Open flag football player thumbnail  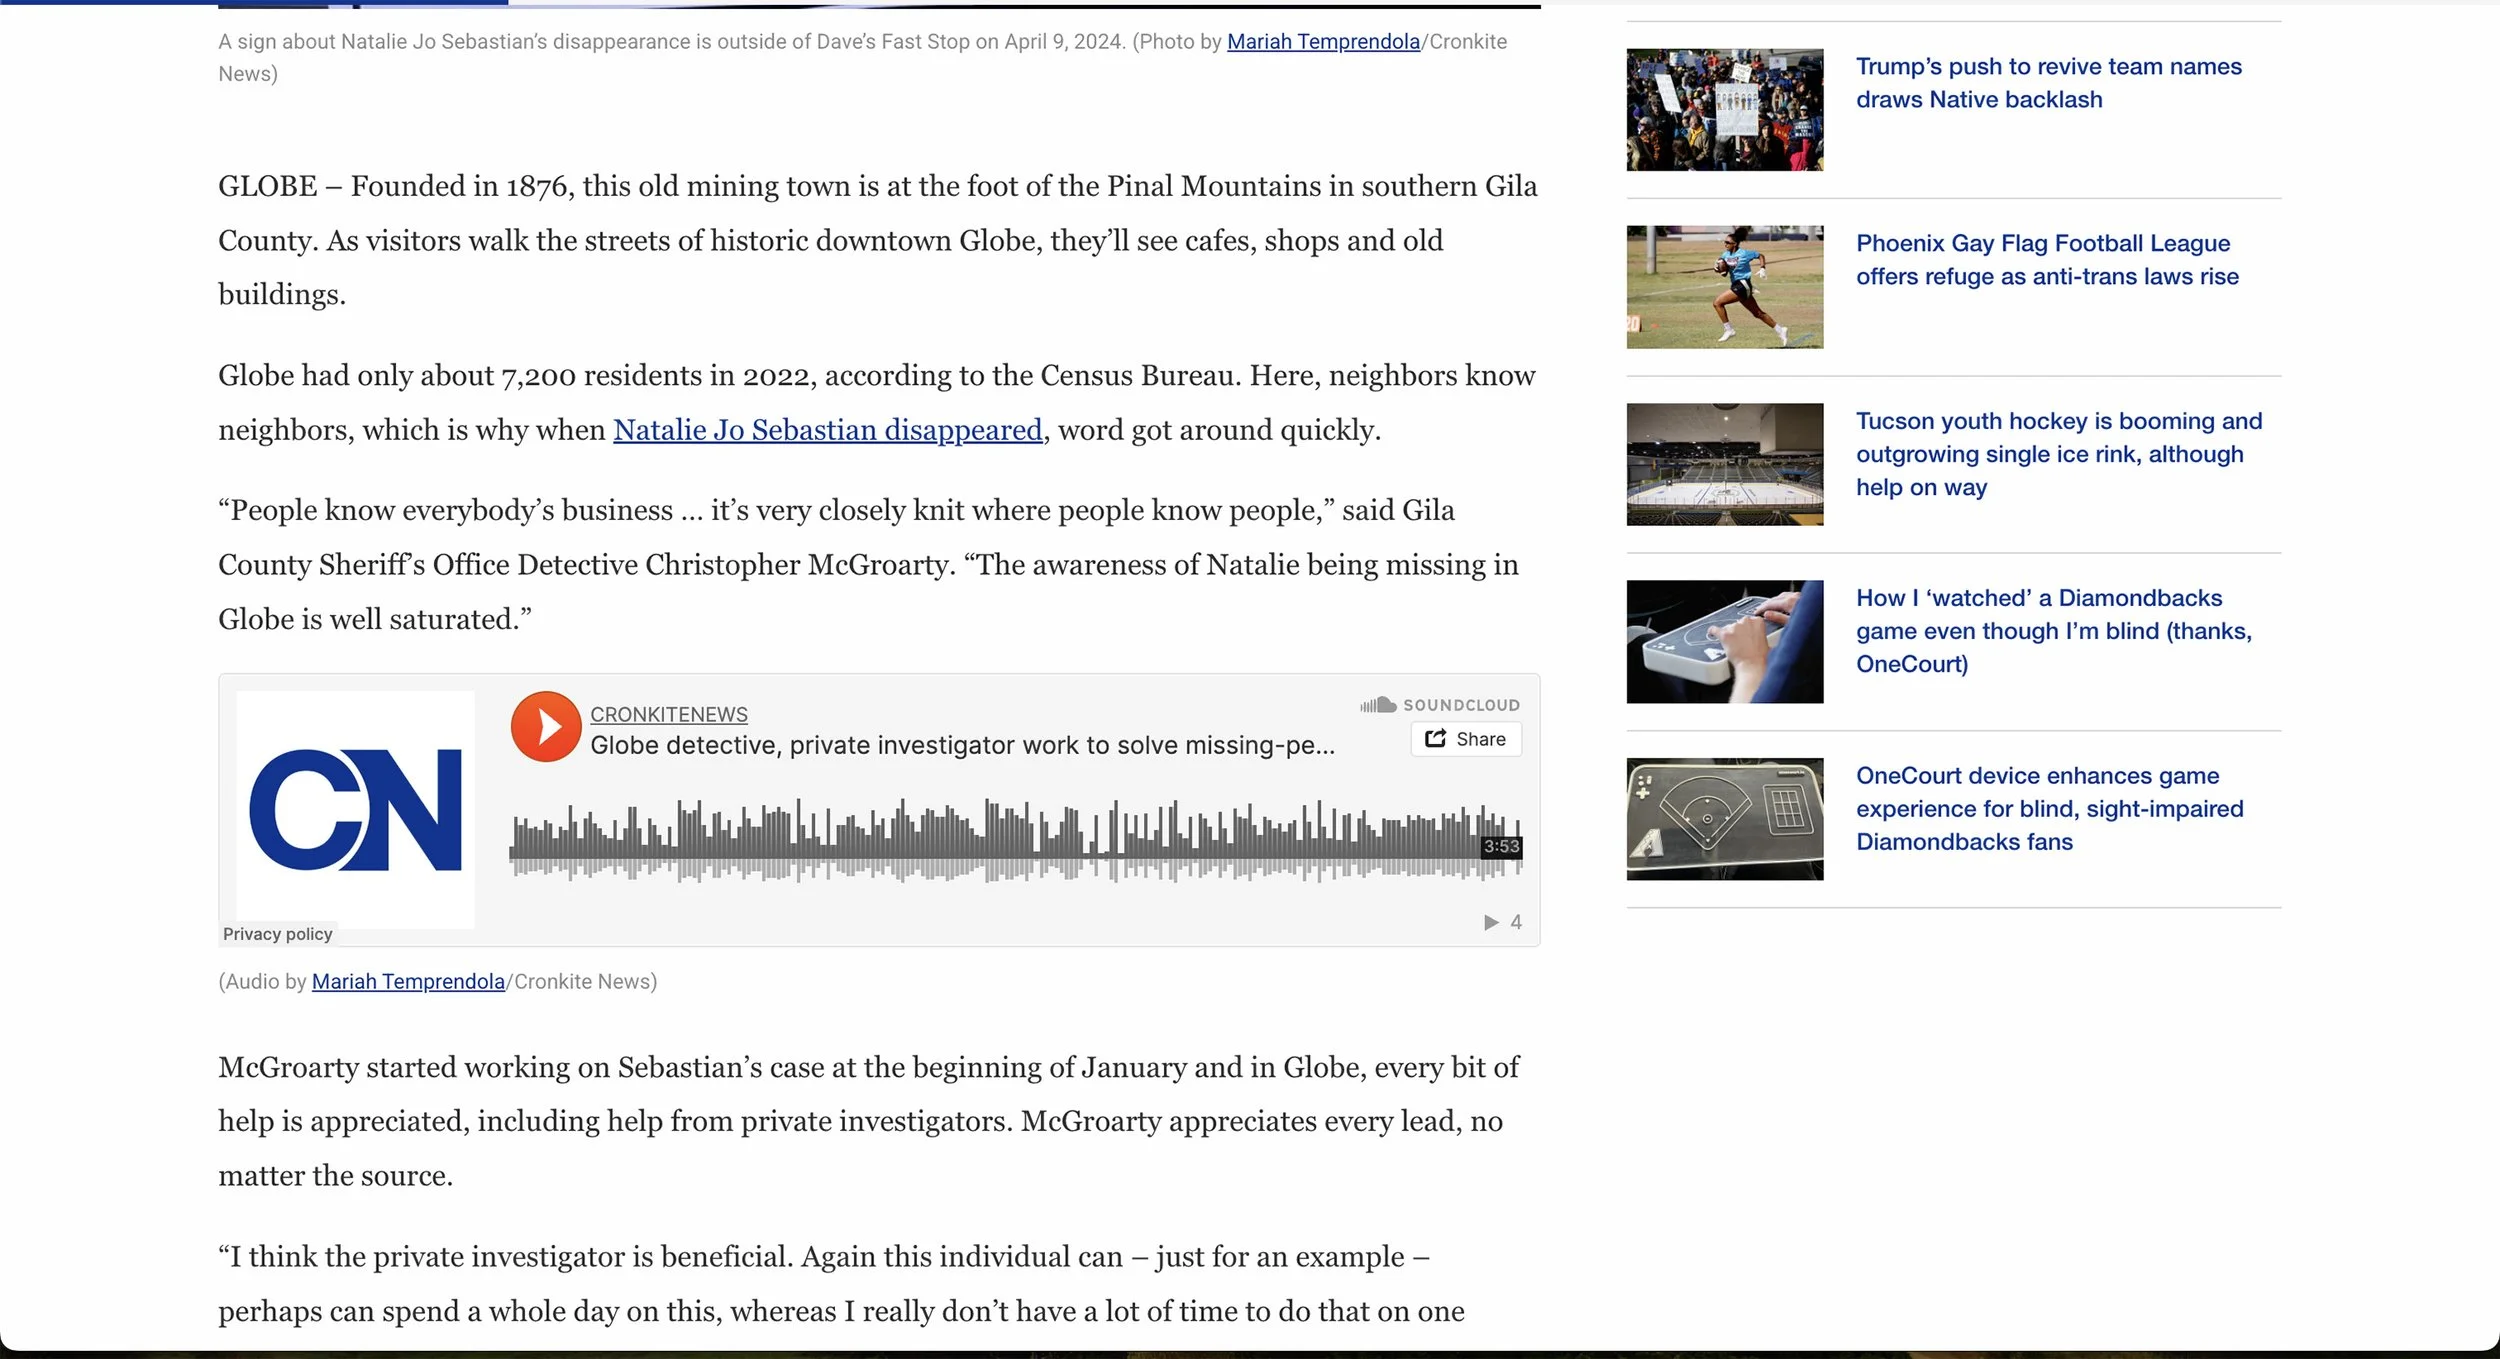1723,287
